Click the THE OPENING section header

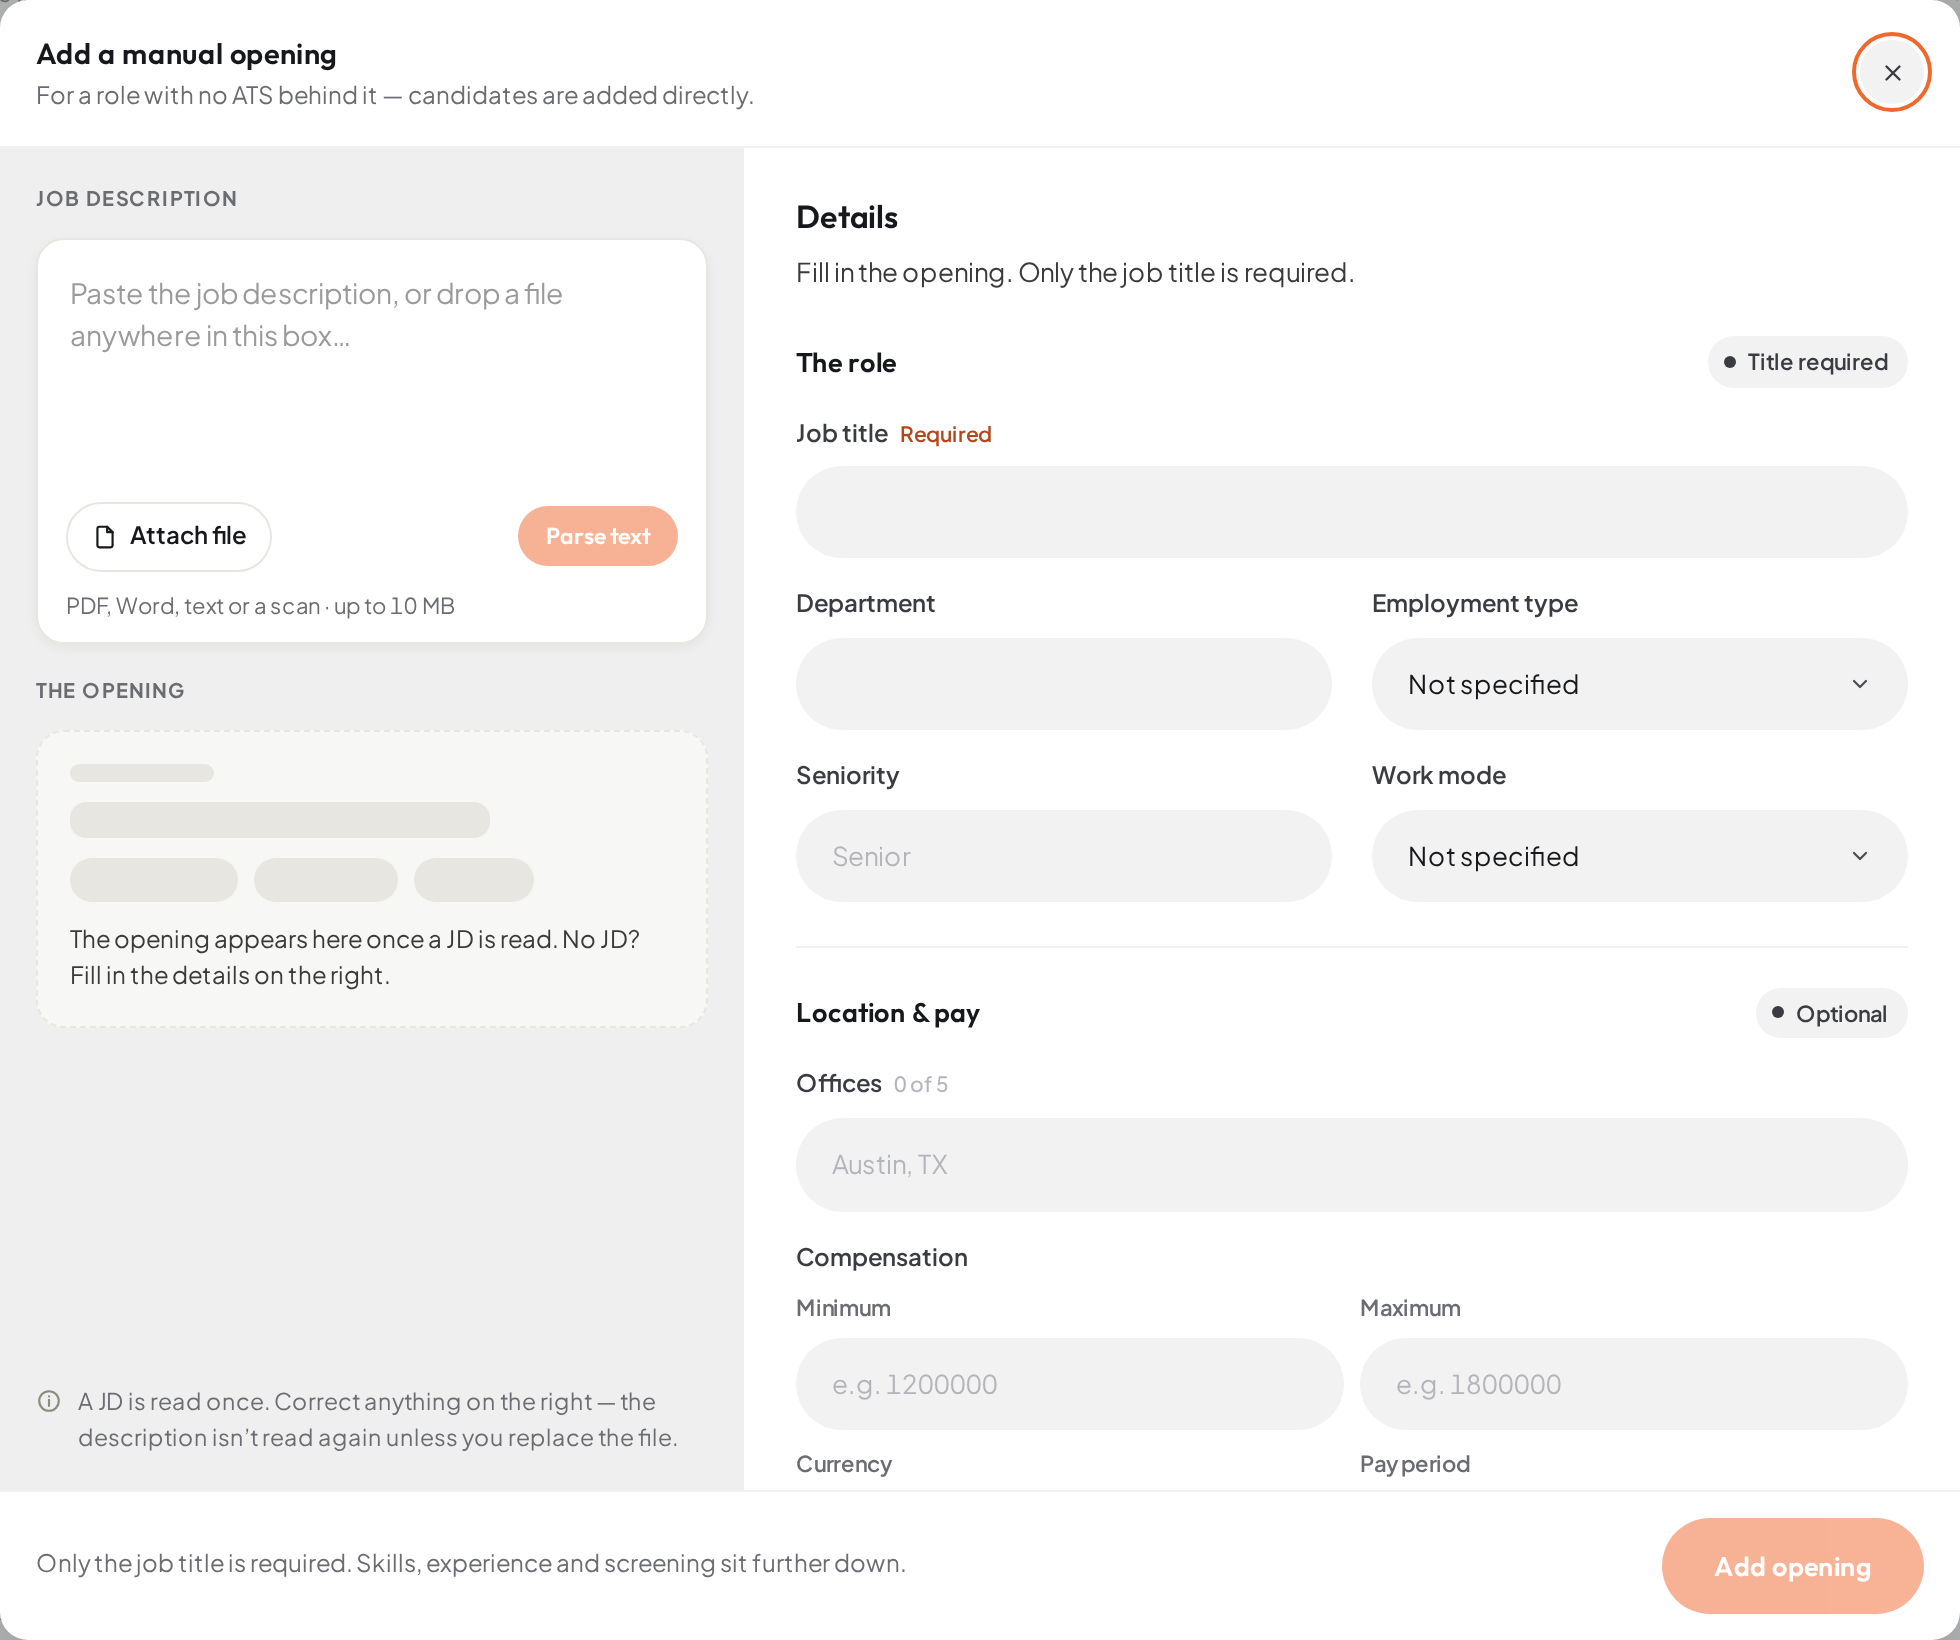[x=110, y=690]
